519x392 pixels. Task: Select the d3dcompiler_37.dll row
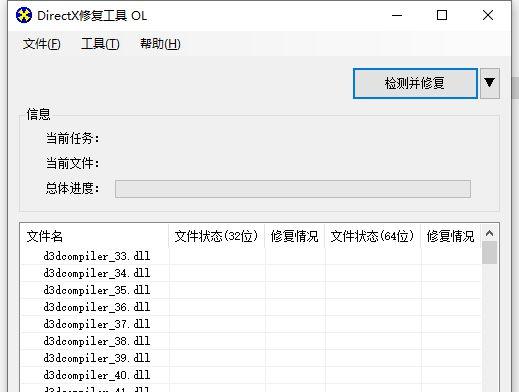[251, 324]
